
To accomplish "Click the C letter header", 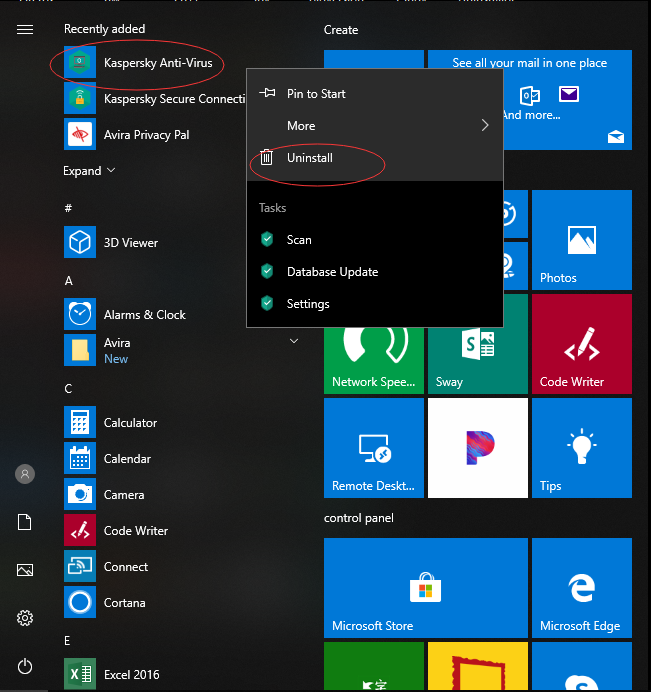I will pos(68,389).
